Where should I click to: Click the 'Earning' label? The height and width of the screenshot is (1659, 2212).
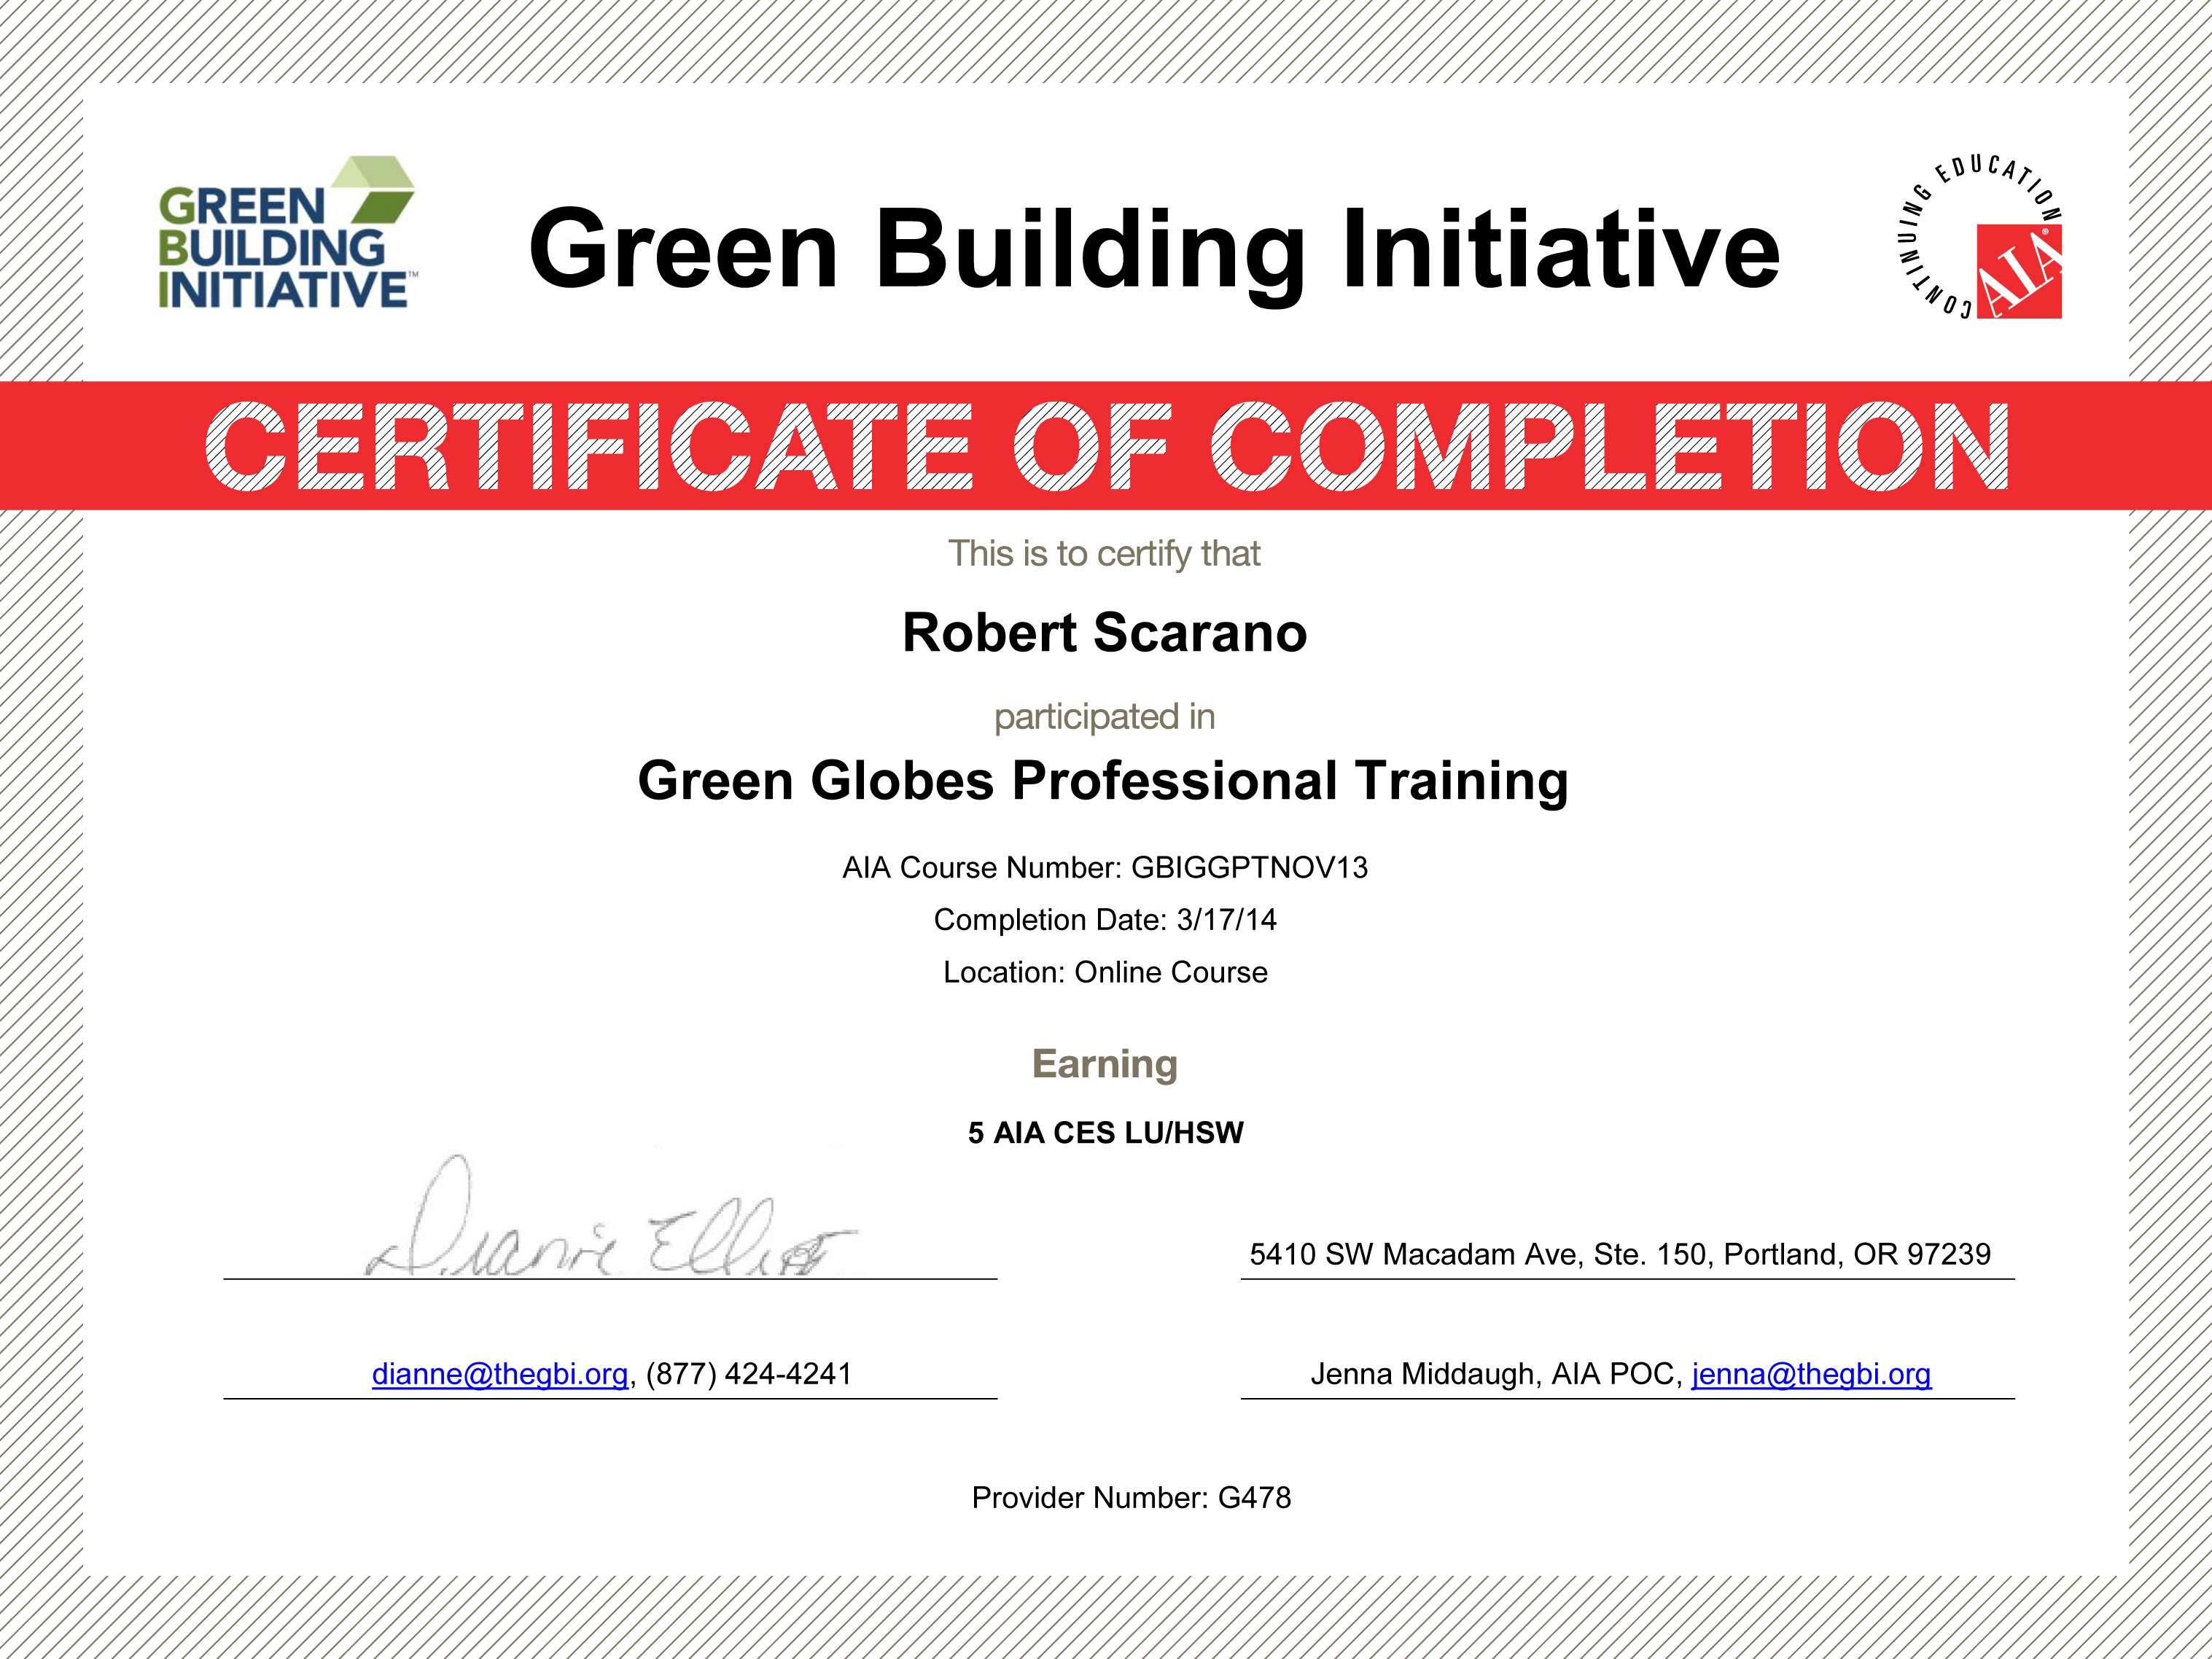(x=1105, y=1064)
